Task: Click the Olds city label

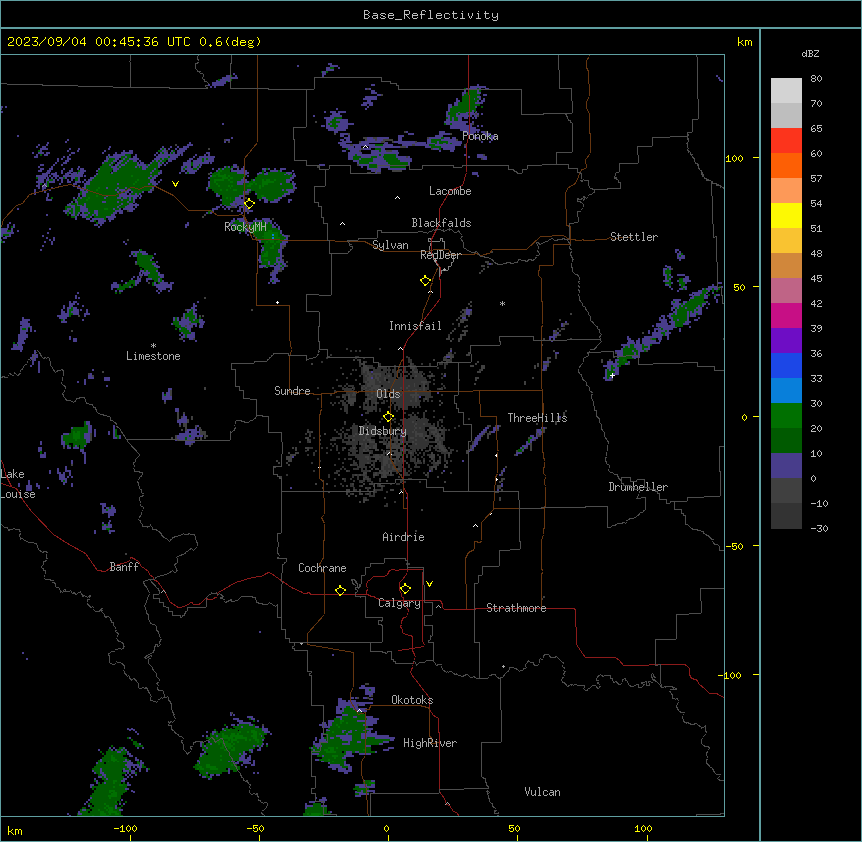Action: [x=388, y=394]
